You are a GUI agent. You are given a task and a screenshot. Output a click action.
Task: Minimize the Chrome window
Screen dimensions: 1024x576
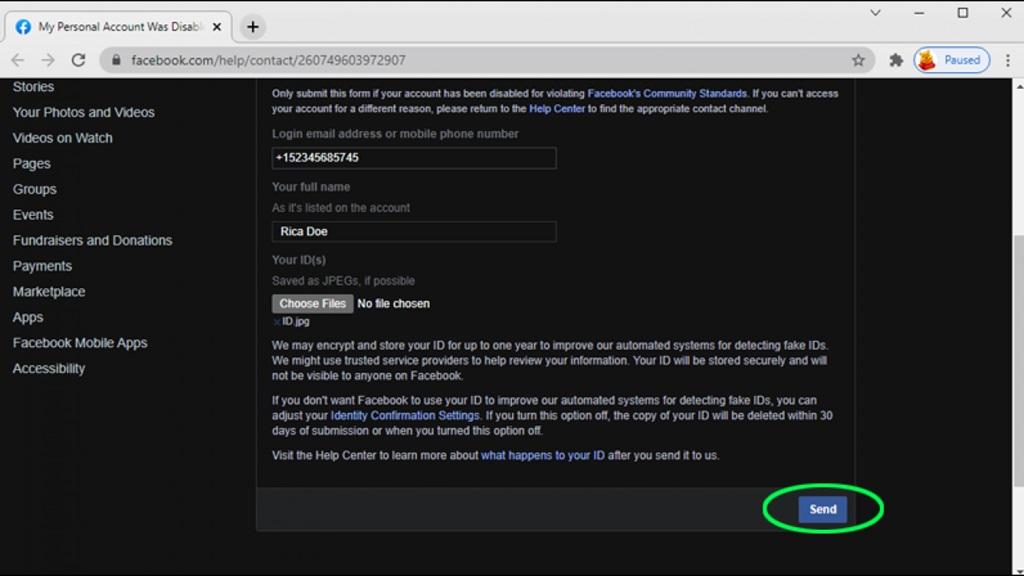919,12
